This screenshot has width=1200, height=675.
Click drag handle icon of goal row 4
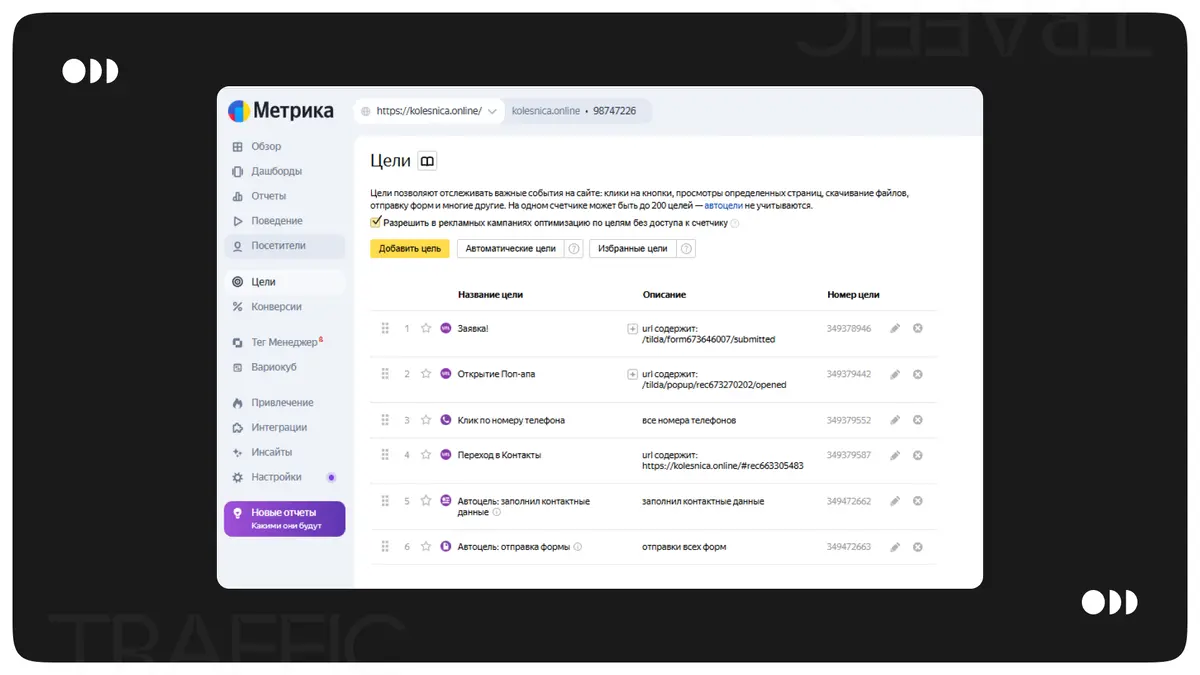[385, 455]
